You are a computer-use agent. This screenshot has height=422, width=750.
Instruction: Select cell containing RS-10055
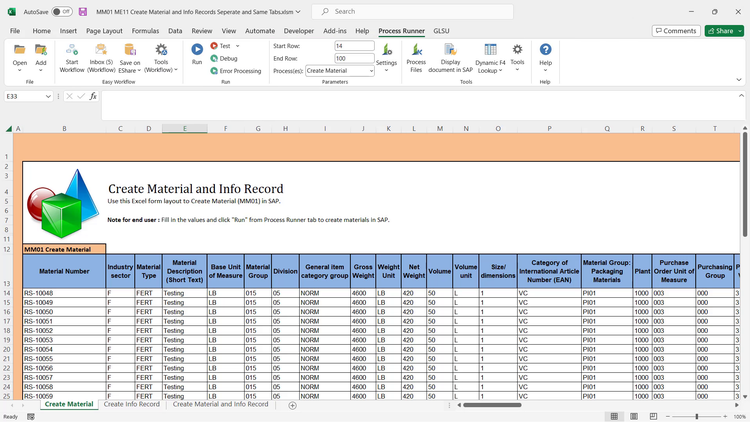(x=64, y=359)
